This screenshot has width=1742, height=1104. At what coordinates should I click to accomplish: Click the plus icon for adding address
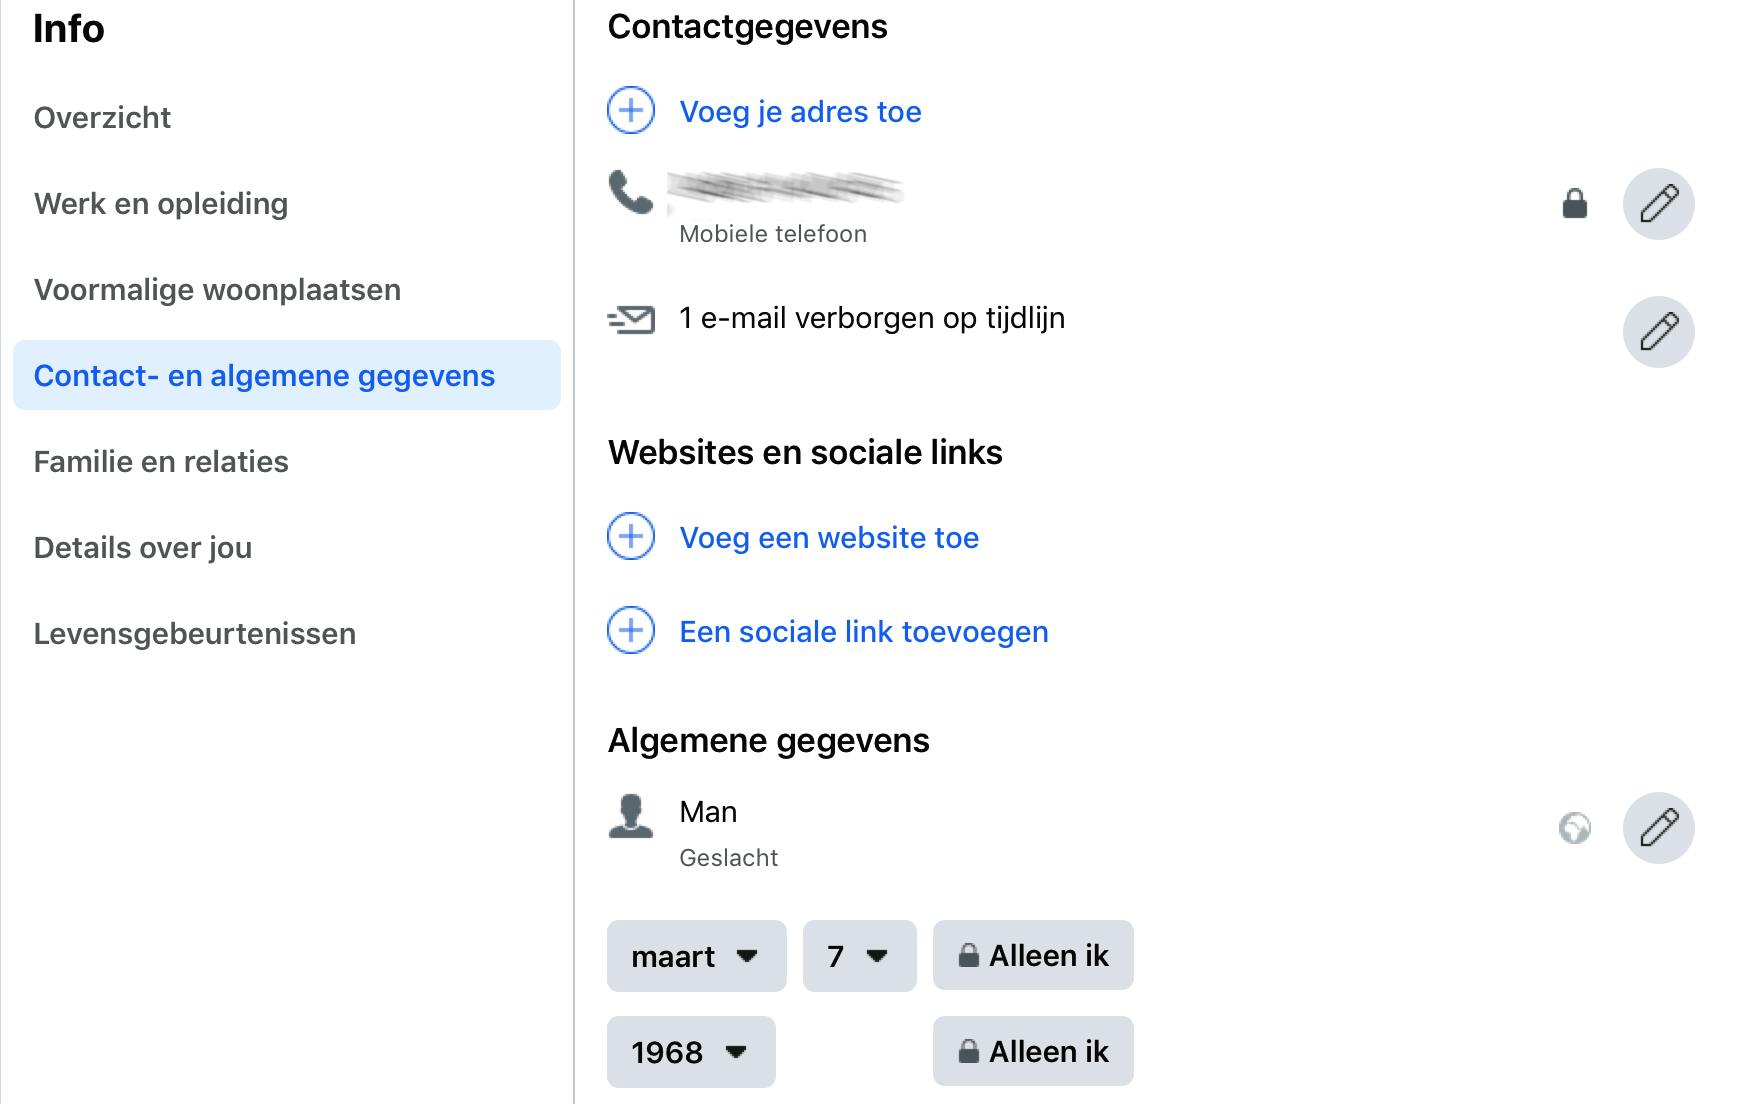631,110
